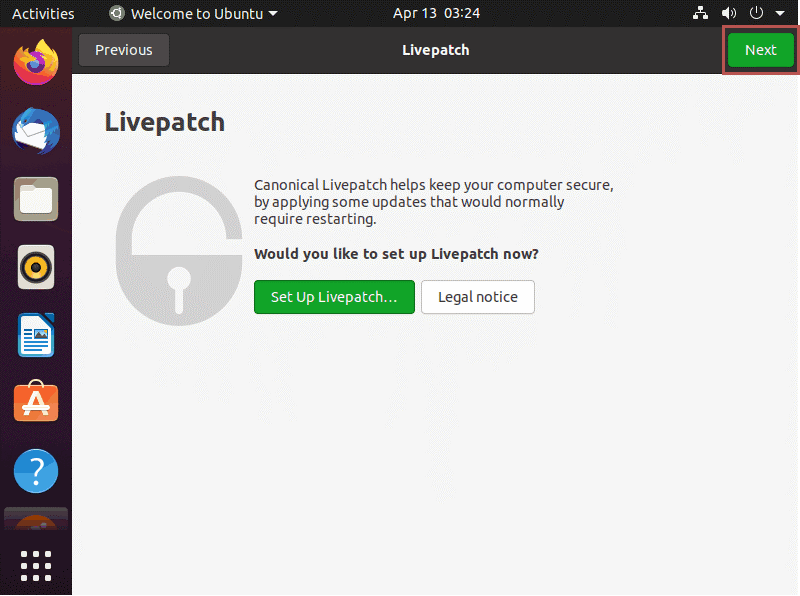Click the Canonical Livepatch description paragraph

coord(434,202)
